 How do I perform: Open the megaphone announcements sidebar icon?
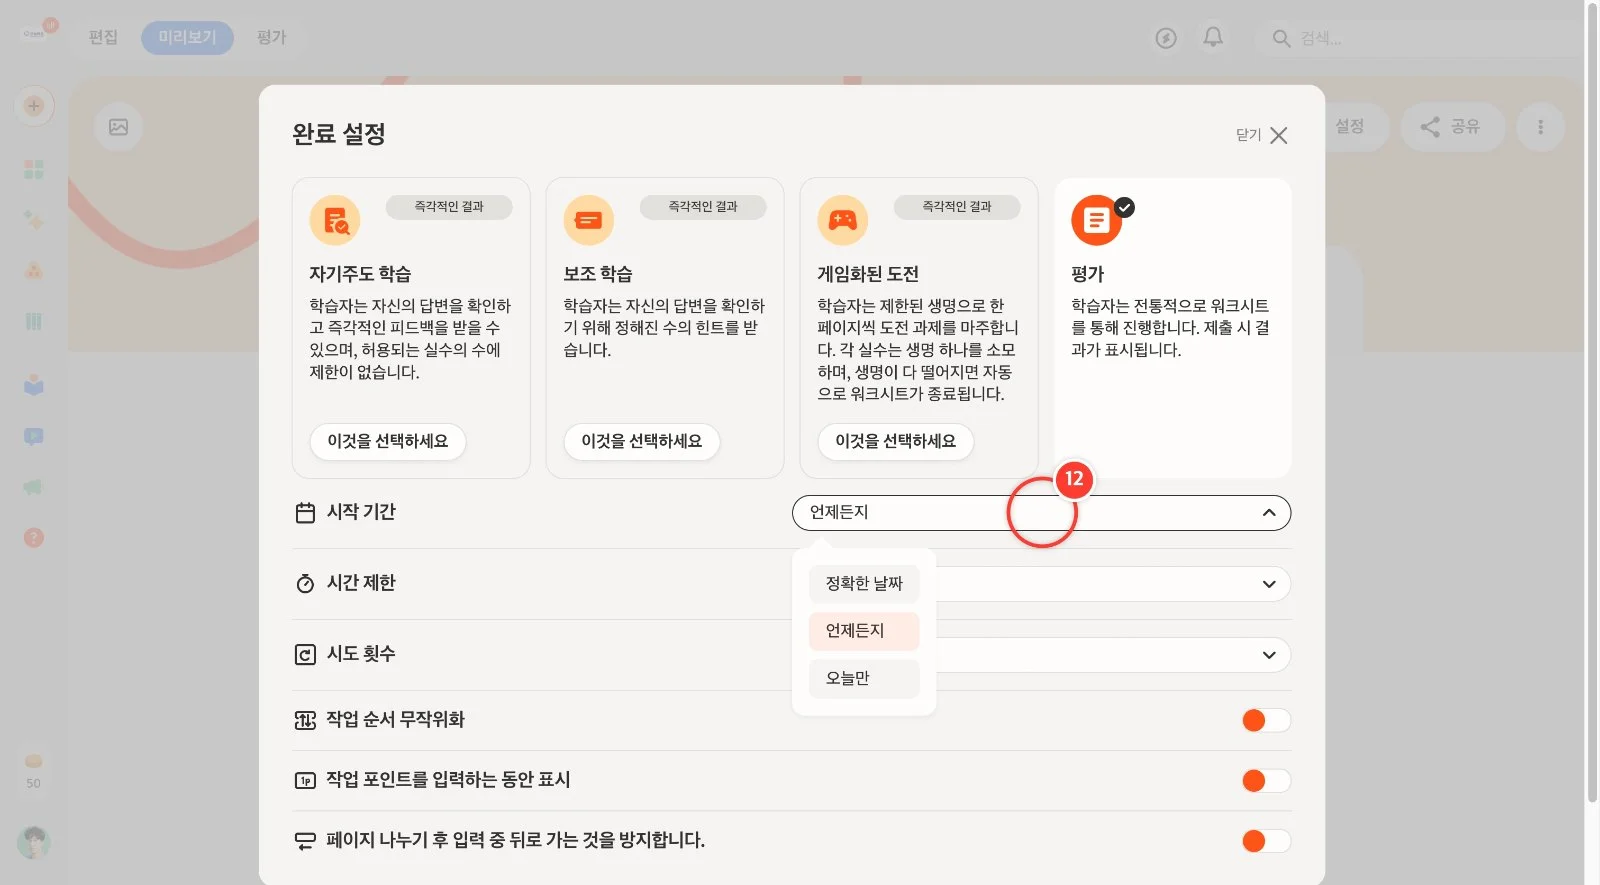point(34,487)
